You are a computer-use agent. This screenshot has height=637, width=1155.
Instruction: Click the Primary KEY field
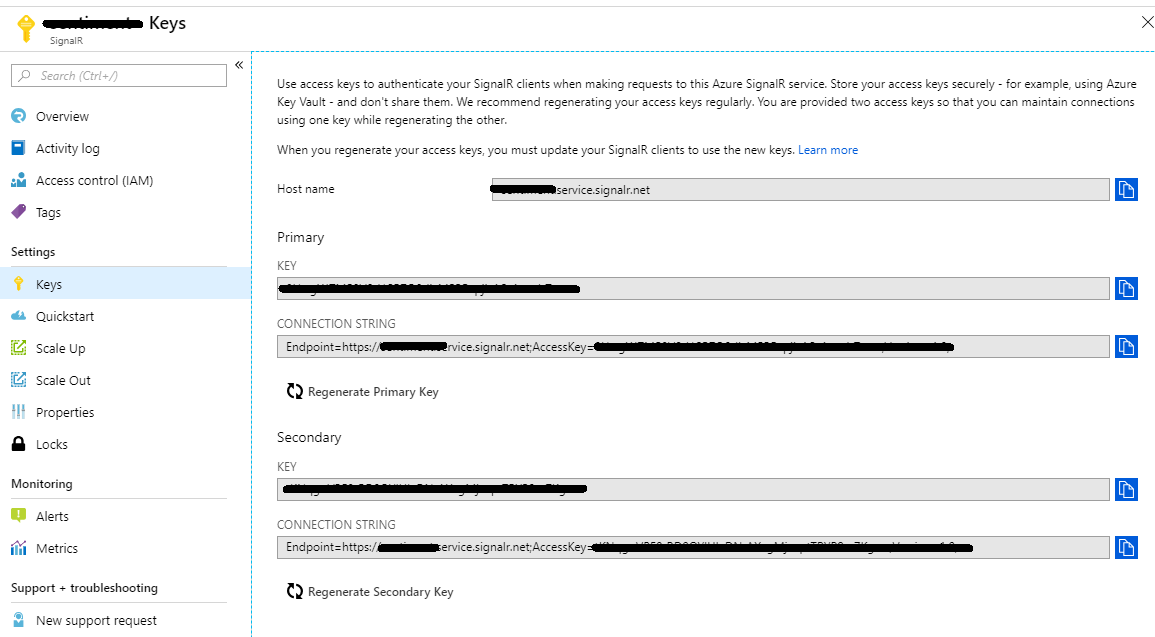[x=693, y=289]
